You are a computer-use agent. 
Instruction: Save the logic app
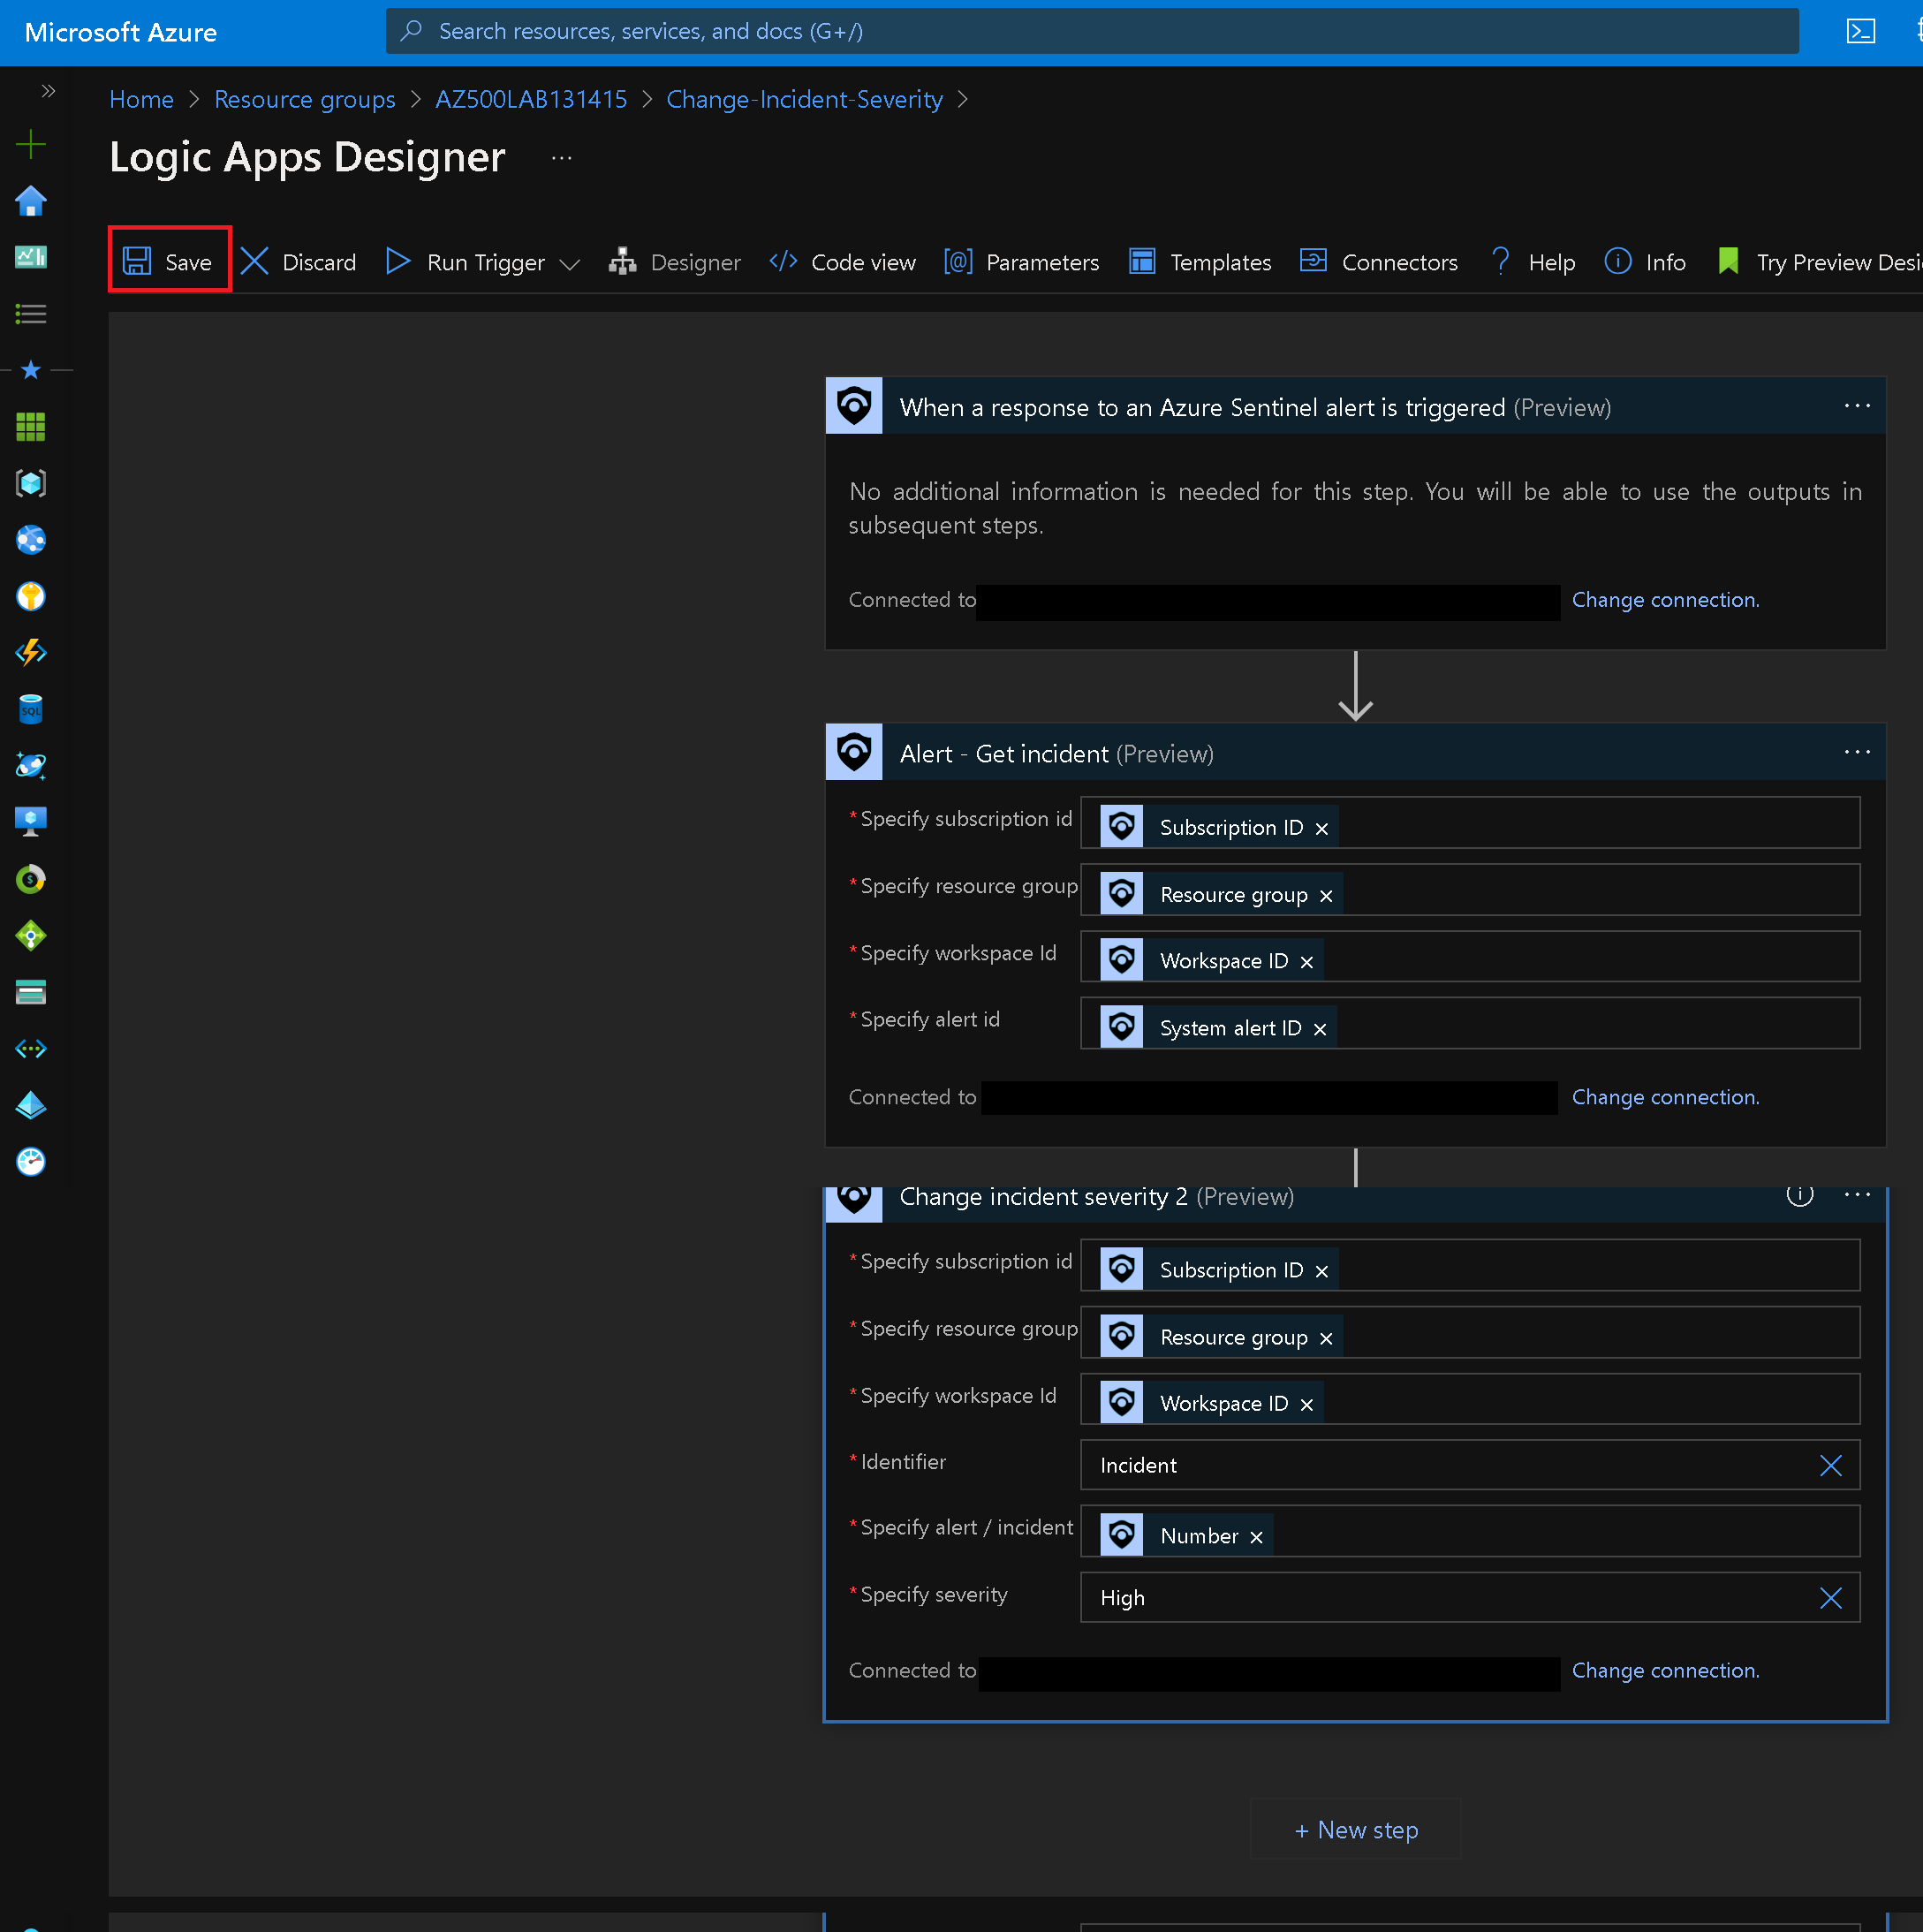(169, 261)
